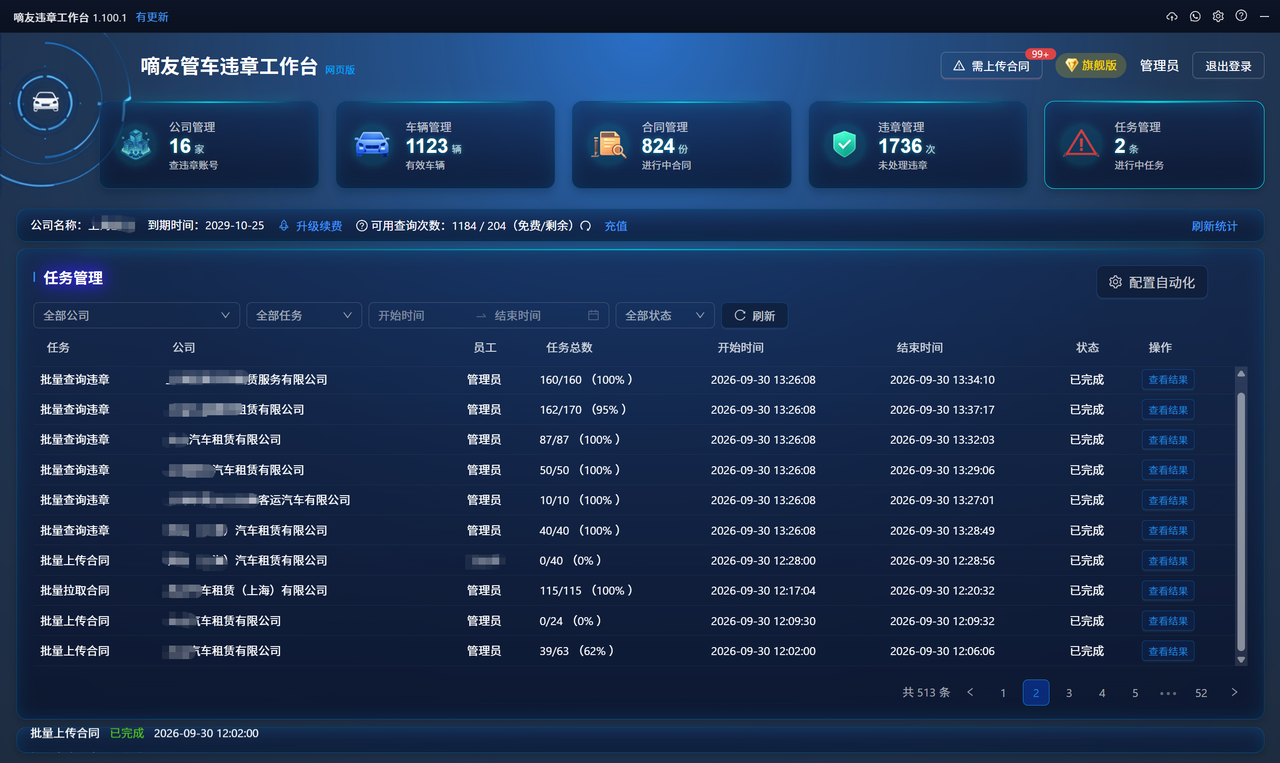The image size is (1280, 763).
Task: Click the 升级续费 link
Action: coord(319,226)
